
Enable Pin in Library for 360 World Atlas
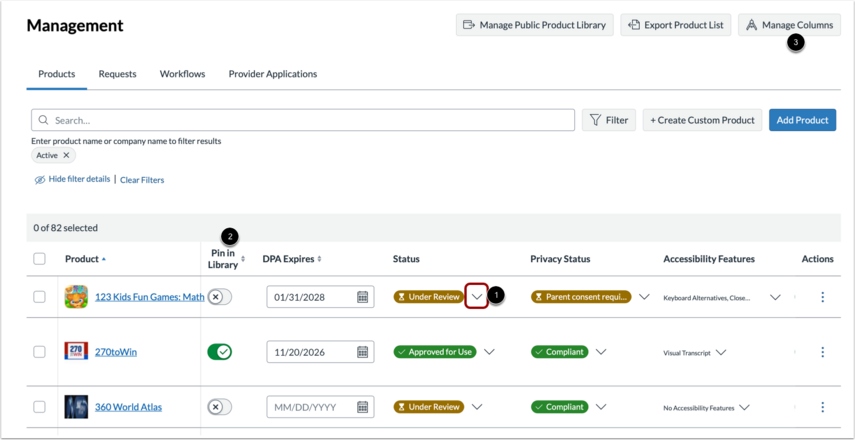(x=219, y=407)
